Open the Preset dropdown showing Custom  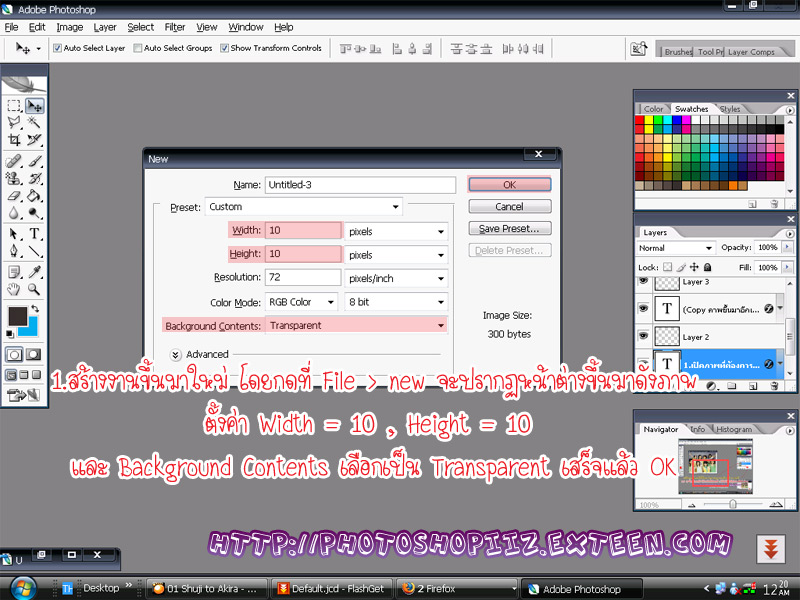304,207
